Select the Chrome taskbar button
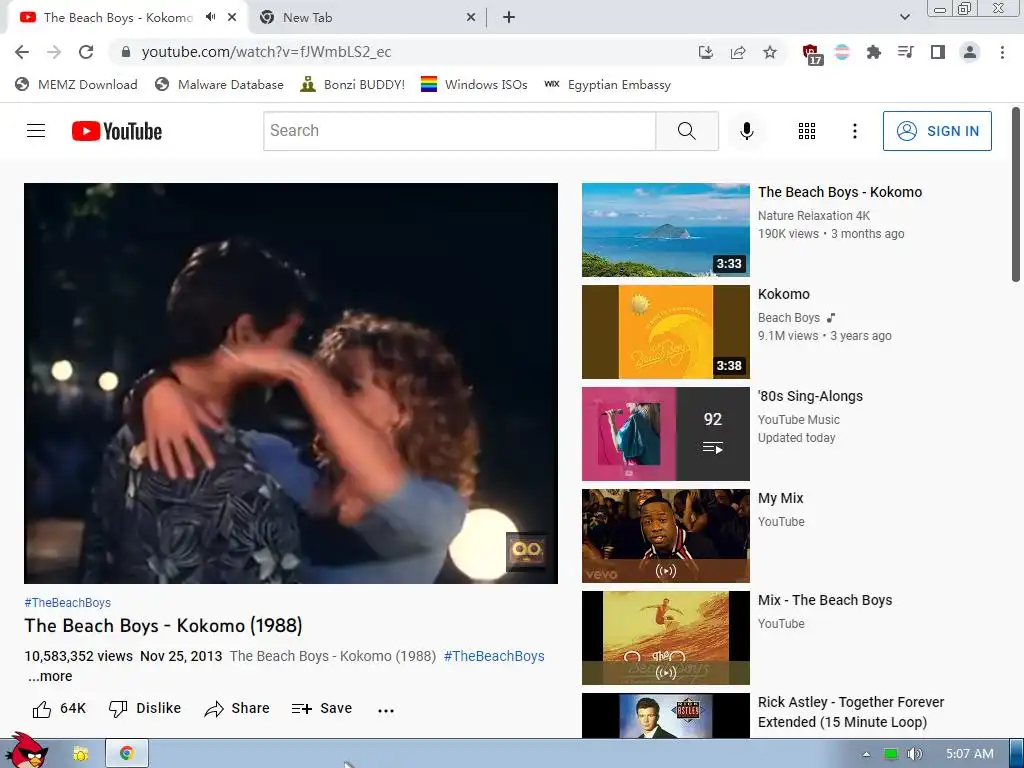The height and width of the screenshot is (768, 1024). pyautogui.click(x=127, y=754)
